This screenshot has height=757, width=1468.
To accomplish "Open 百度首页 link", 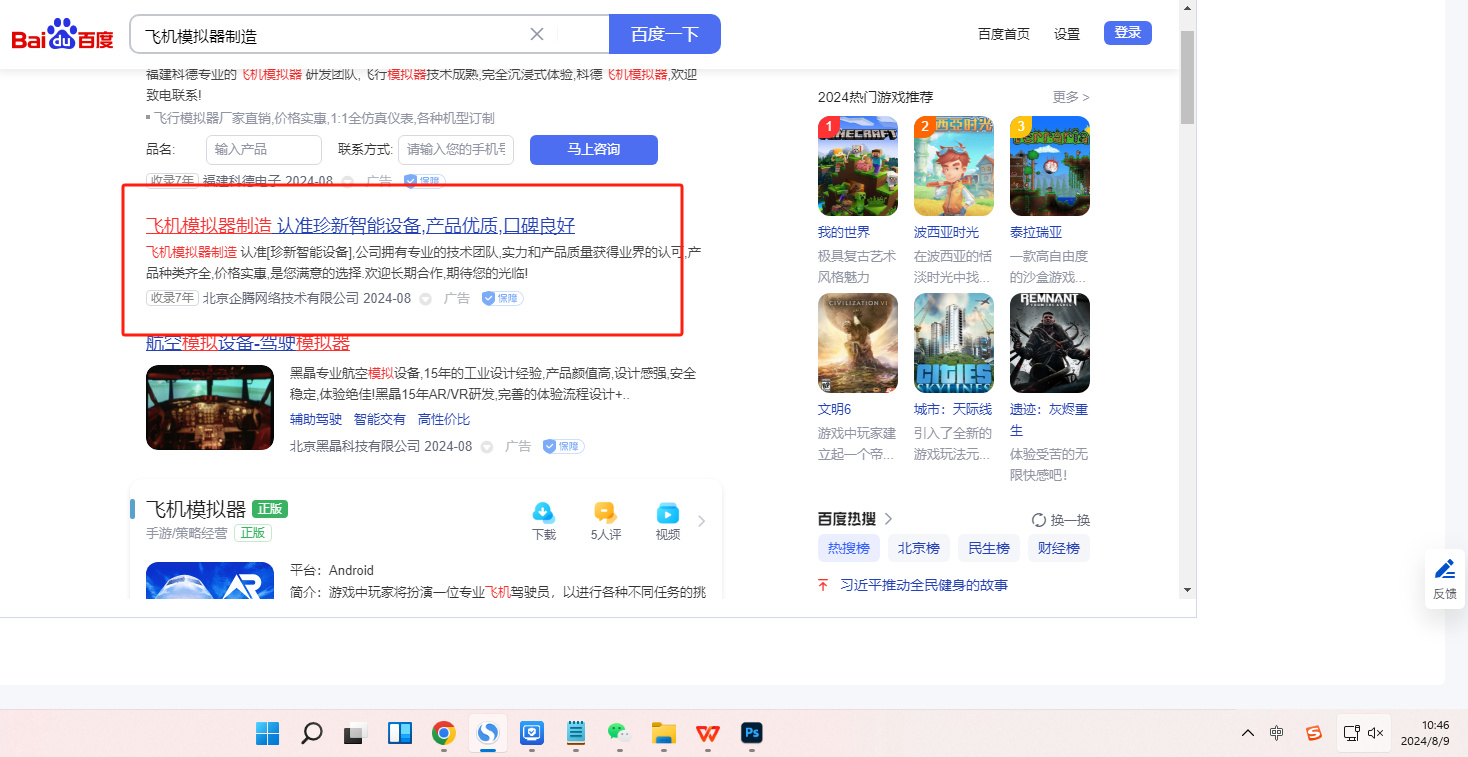I will [1004, 34].
